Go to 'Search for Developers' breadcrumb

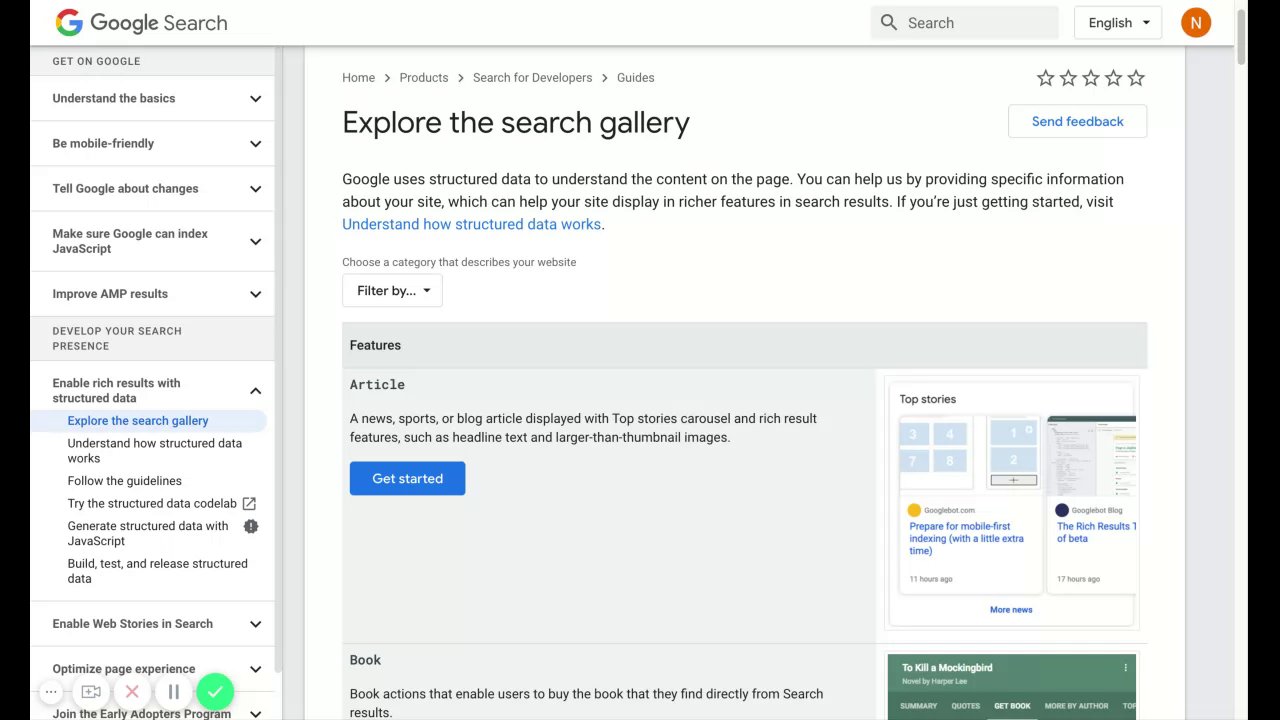click(x=532, y=78)
